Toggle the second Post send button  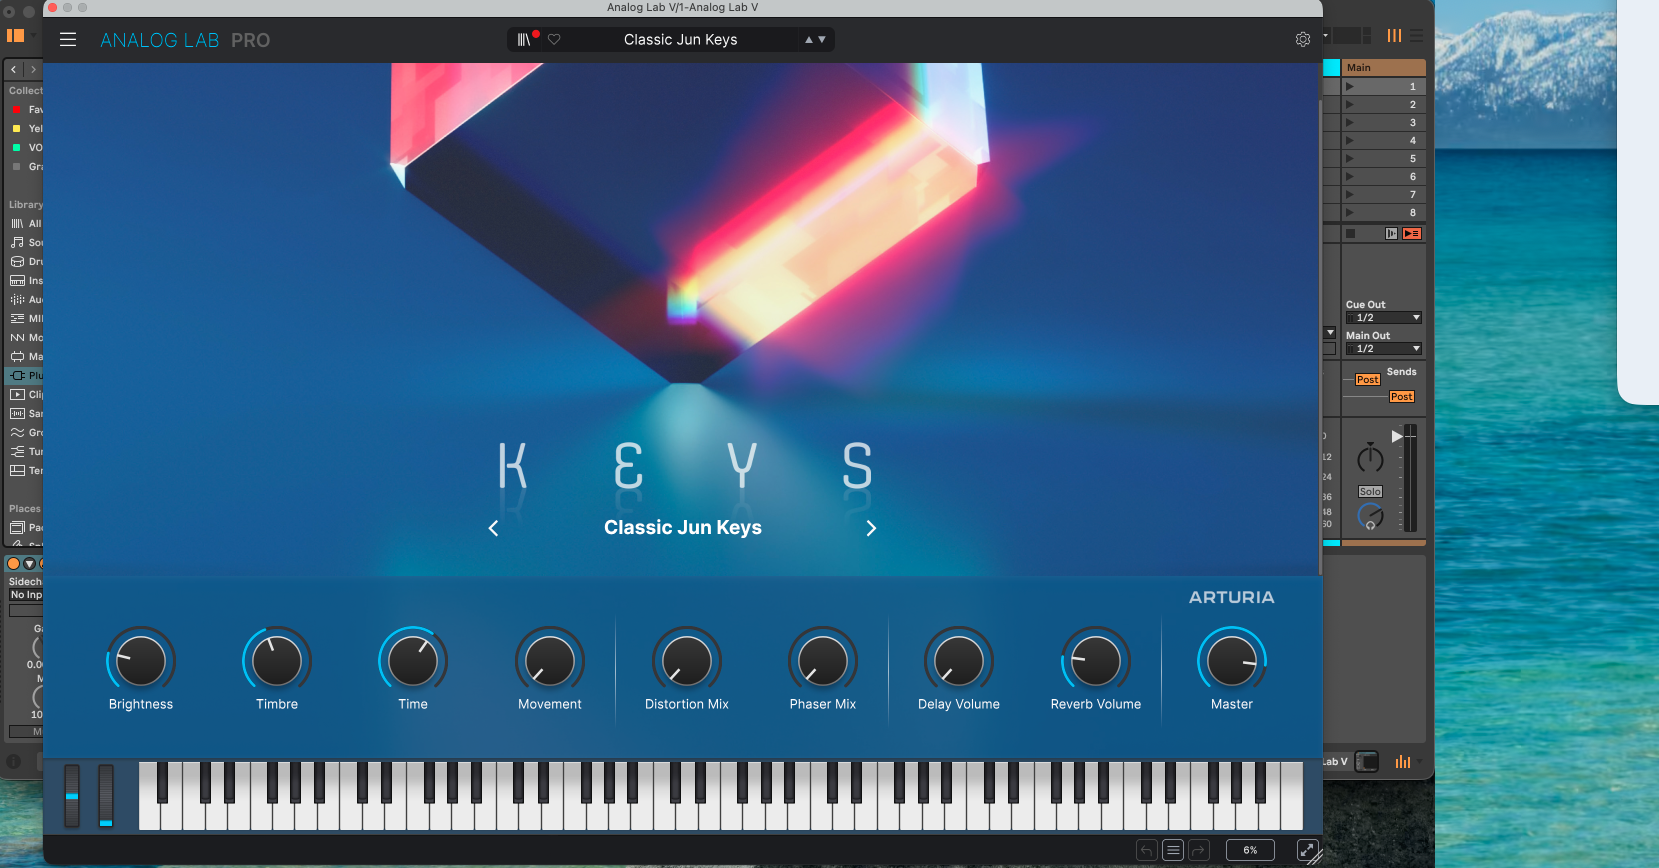(1402, 397)
